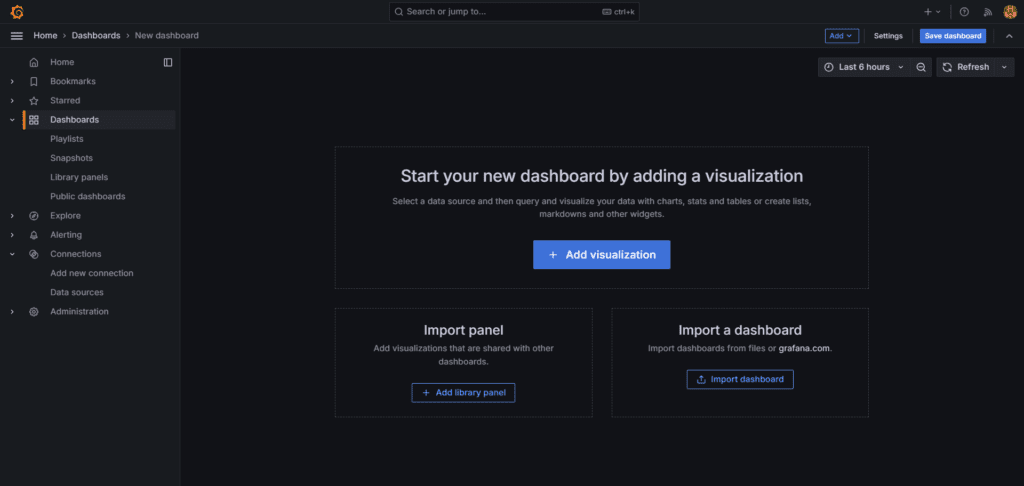Open the Last 6 hours time picker

pyautogui.click(x=864, y=67)
